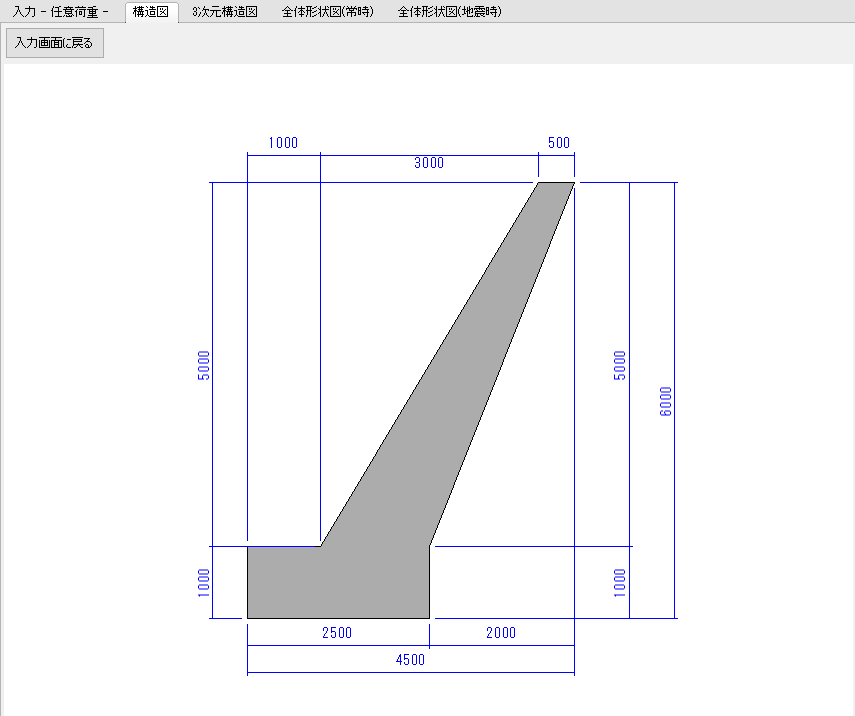Click the 入力画面に戻る button
This screenshot has height=716, width=855.
click(55, 43)
